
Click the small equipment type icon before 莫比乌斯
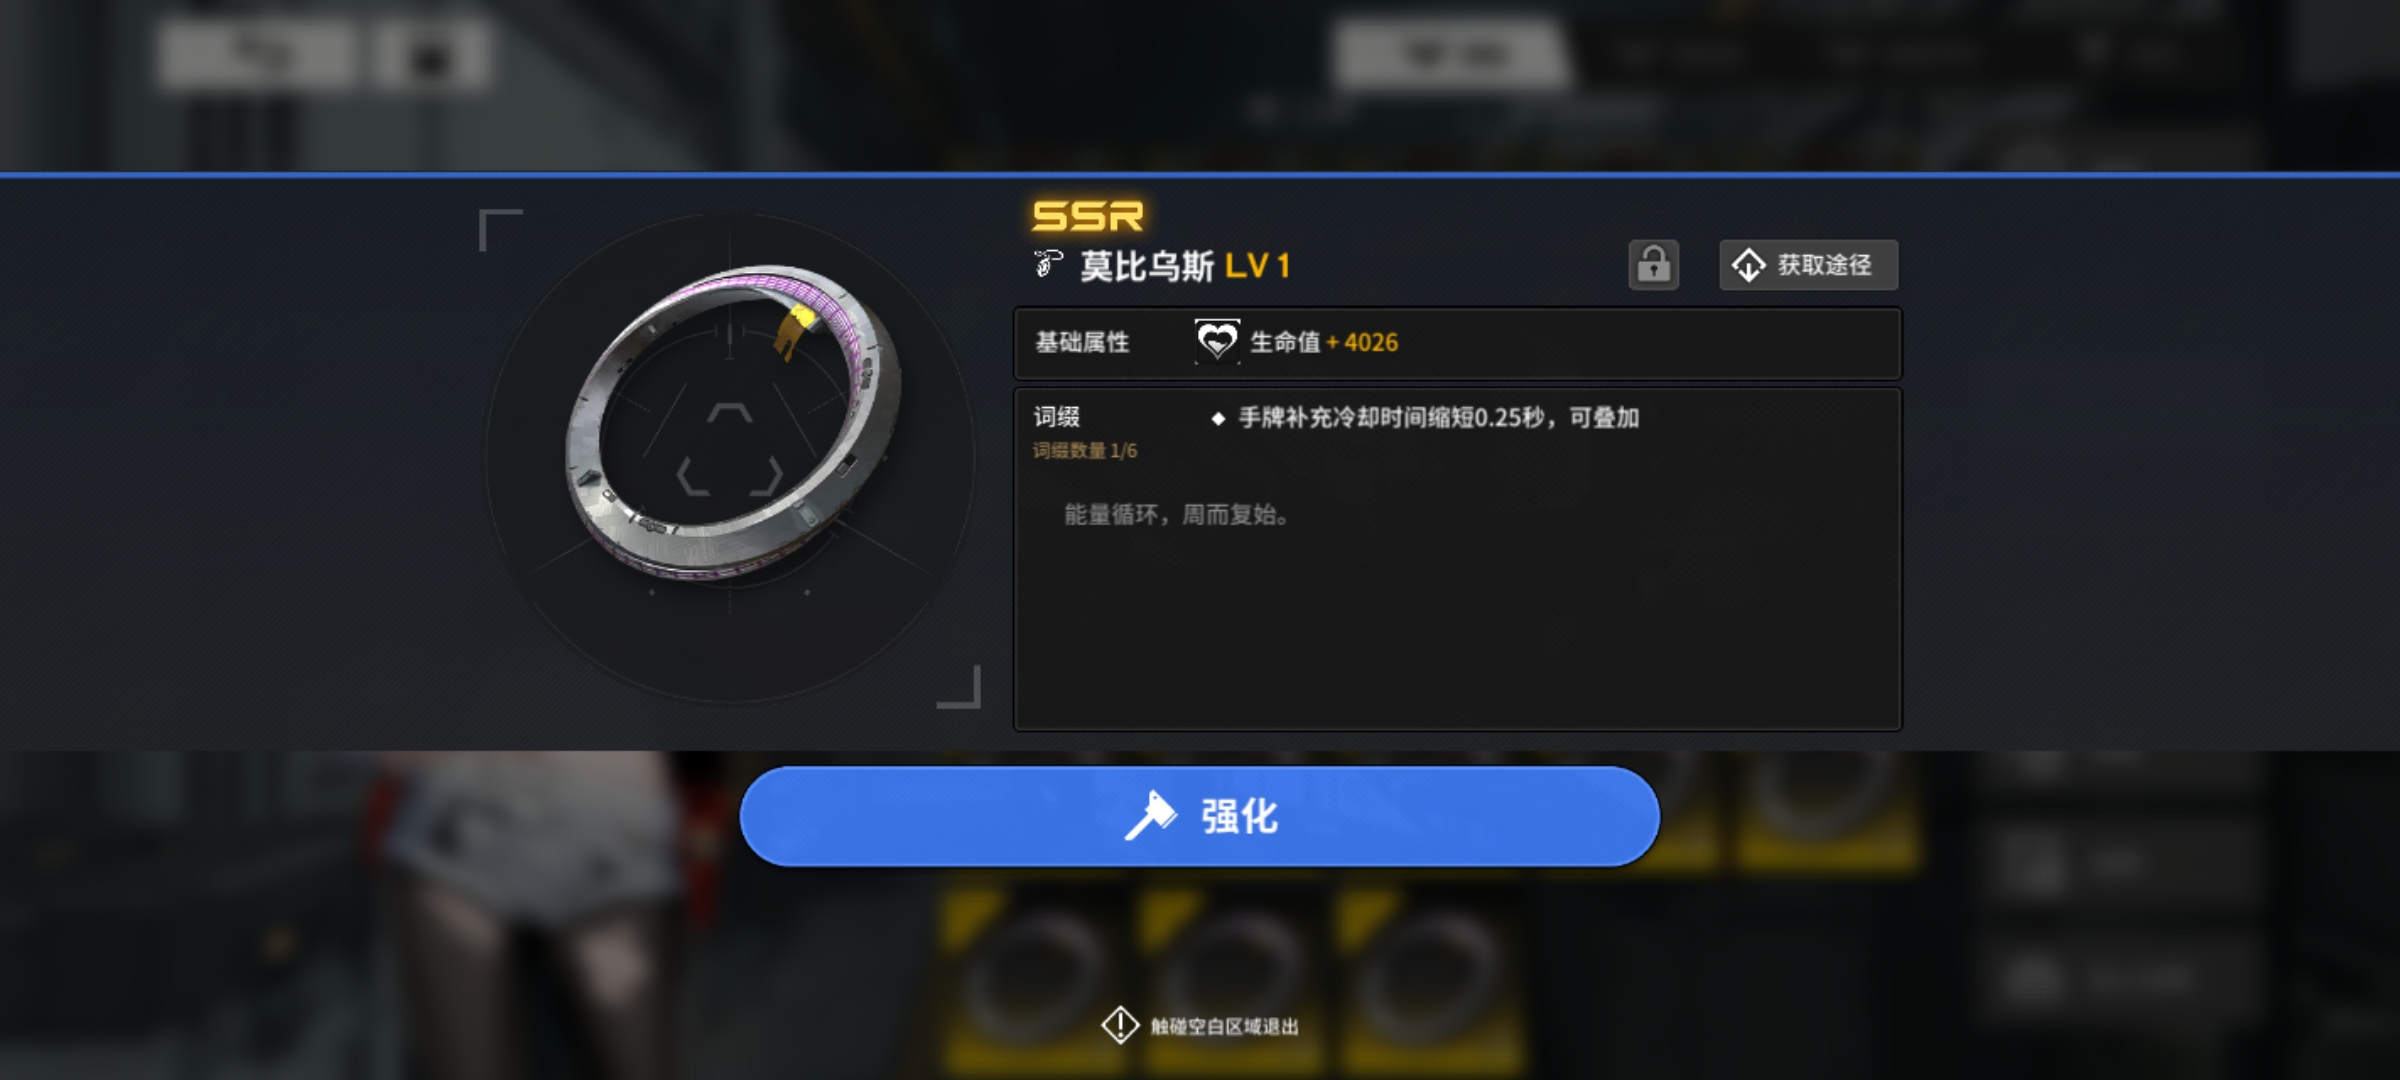coord(1047,264)
